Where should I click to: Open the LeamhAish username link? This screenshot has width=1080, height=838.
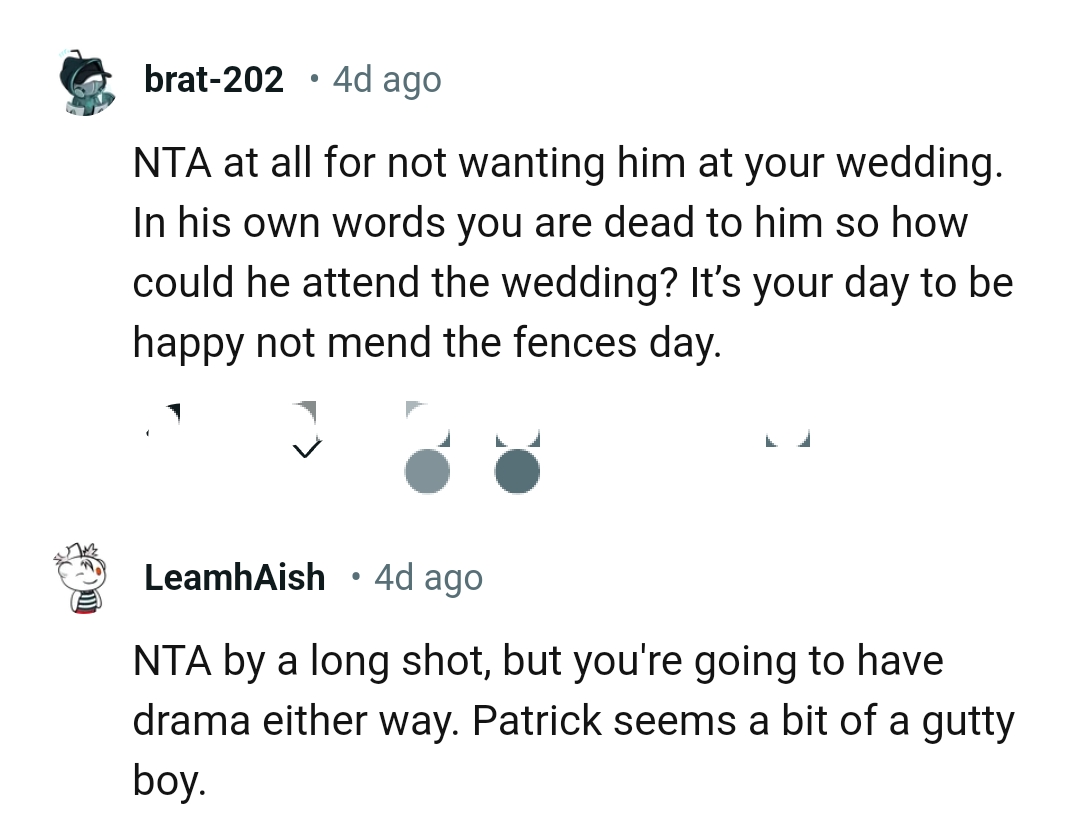coord(235,578)
